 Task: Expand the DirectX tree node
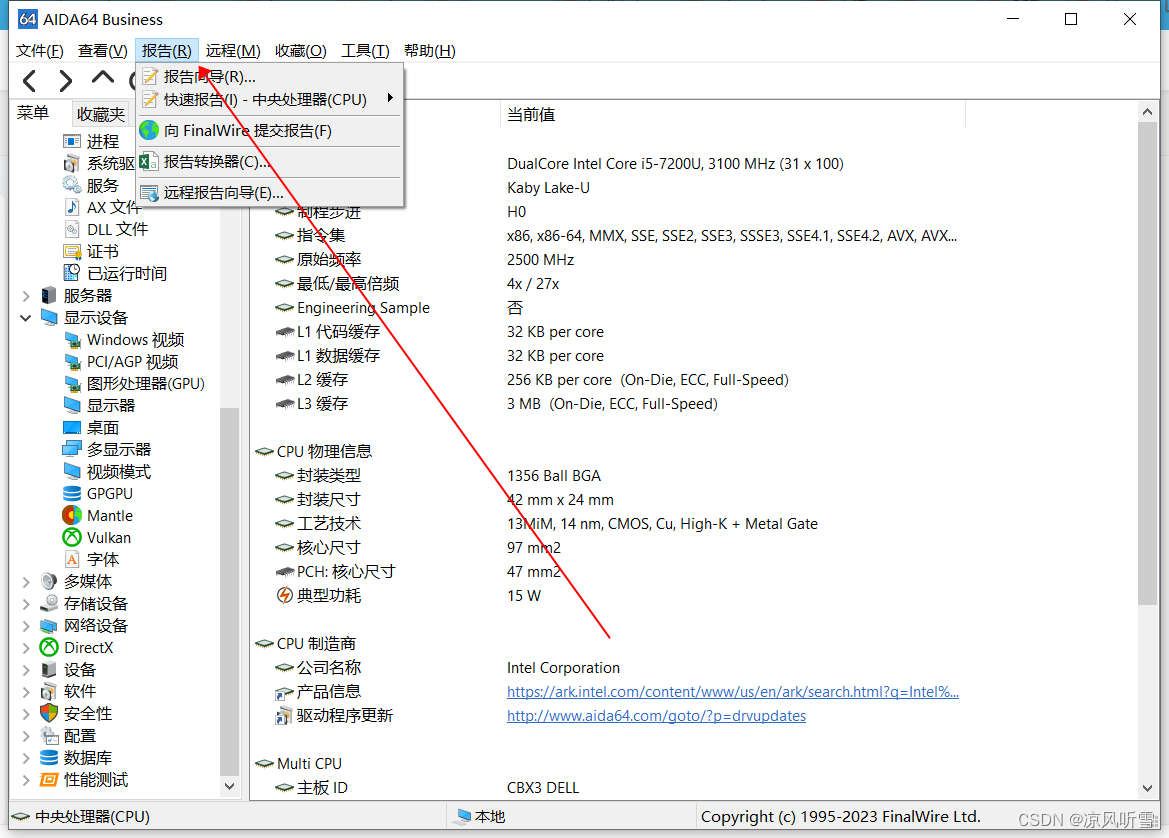click(x=26, y=648)
